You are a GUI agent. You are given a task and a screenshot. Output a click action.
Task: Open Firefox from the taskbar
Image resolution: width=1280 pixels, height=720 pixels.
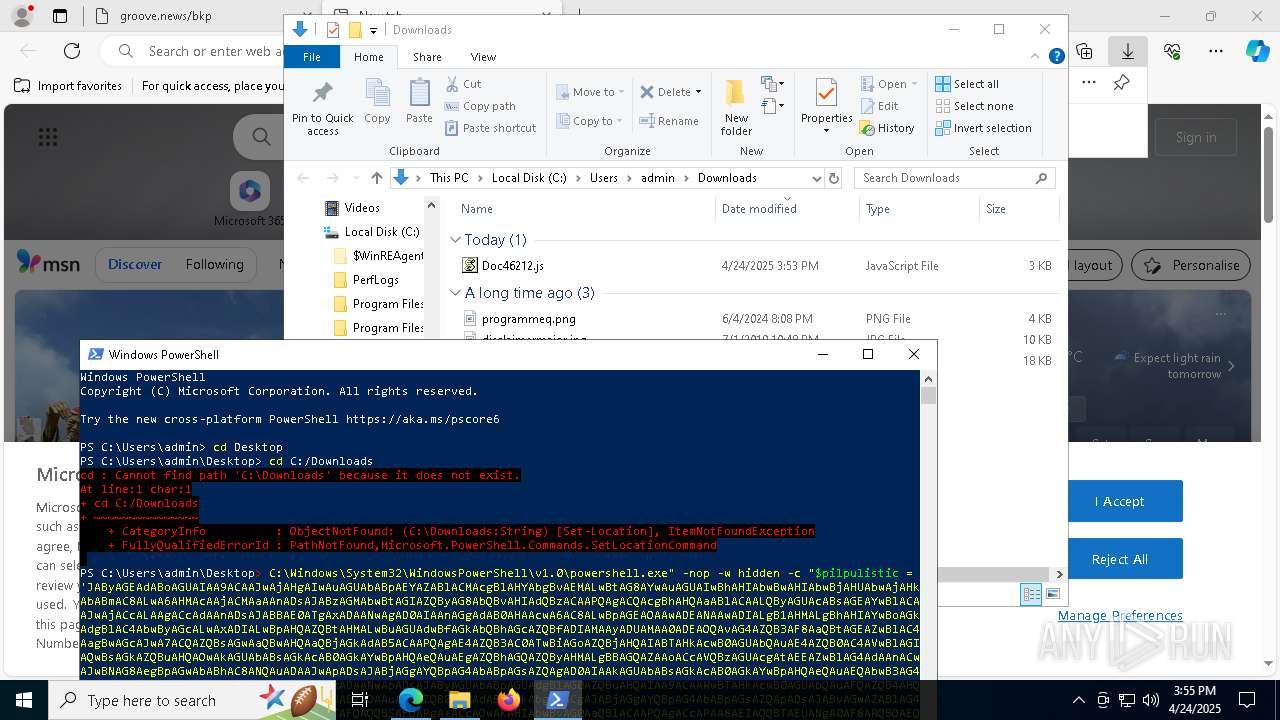pyautogui.click(x=509, y=700)
